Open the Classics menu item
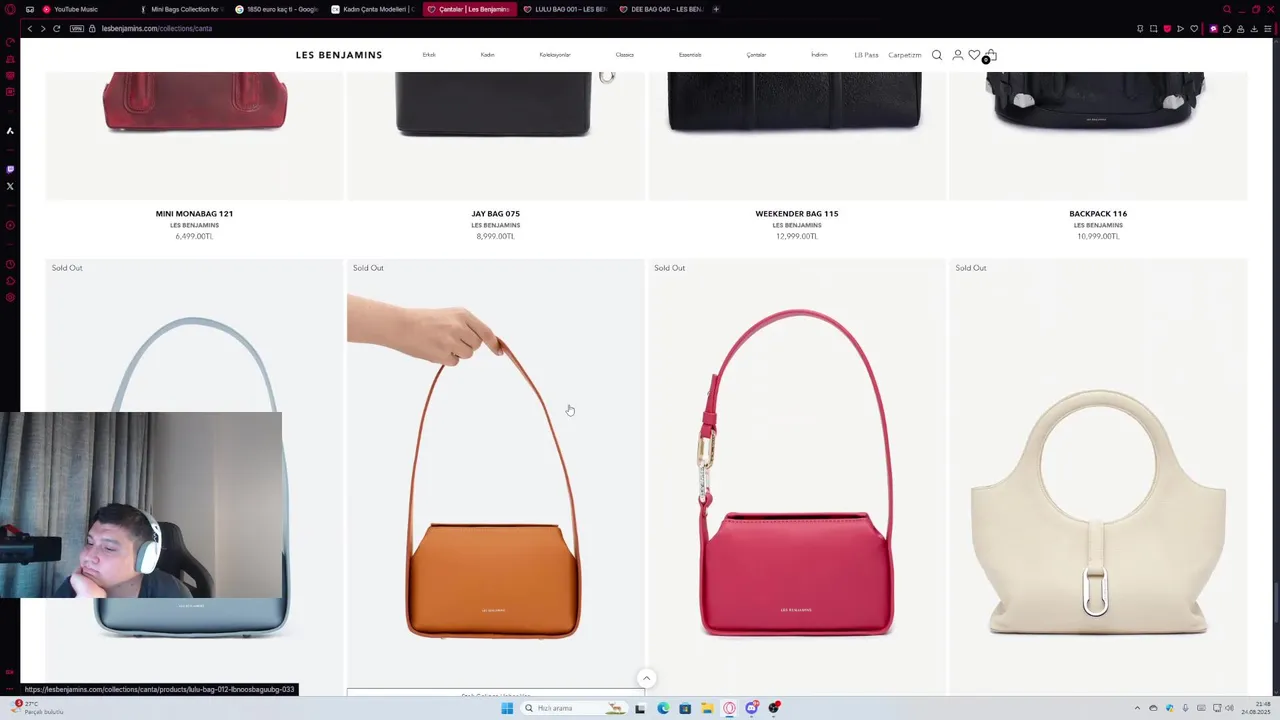 click(625, 55)
